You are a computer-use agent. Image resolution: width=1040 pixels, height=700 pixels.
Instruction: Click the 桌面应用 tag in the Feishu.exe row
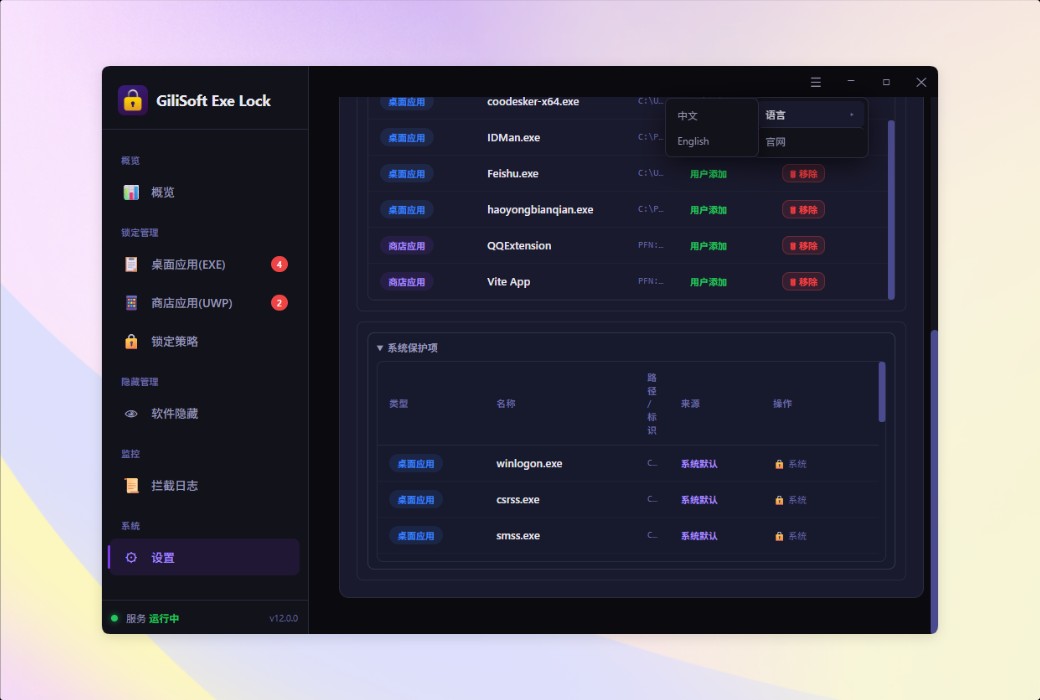pyautogui.click(x=407, y=174)
